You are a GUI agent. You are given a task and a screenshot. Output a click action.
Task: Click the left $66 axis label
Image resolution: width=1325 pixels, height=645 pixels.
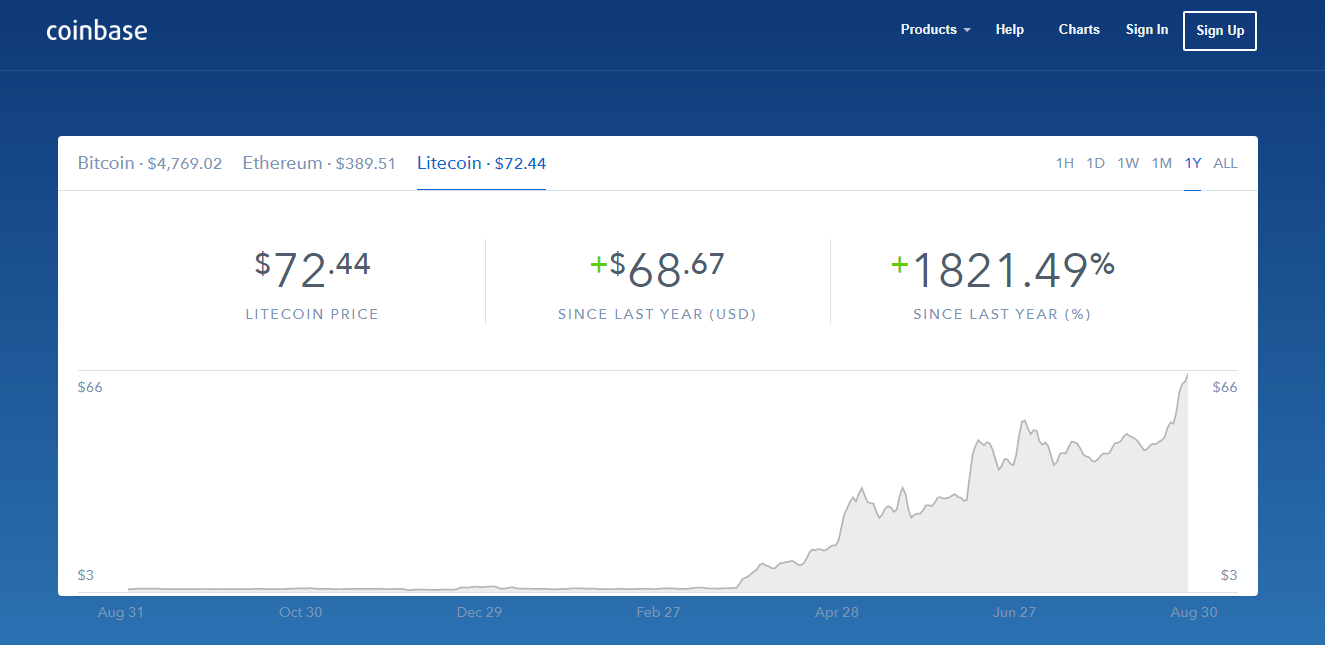pos(90,387)
